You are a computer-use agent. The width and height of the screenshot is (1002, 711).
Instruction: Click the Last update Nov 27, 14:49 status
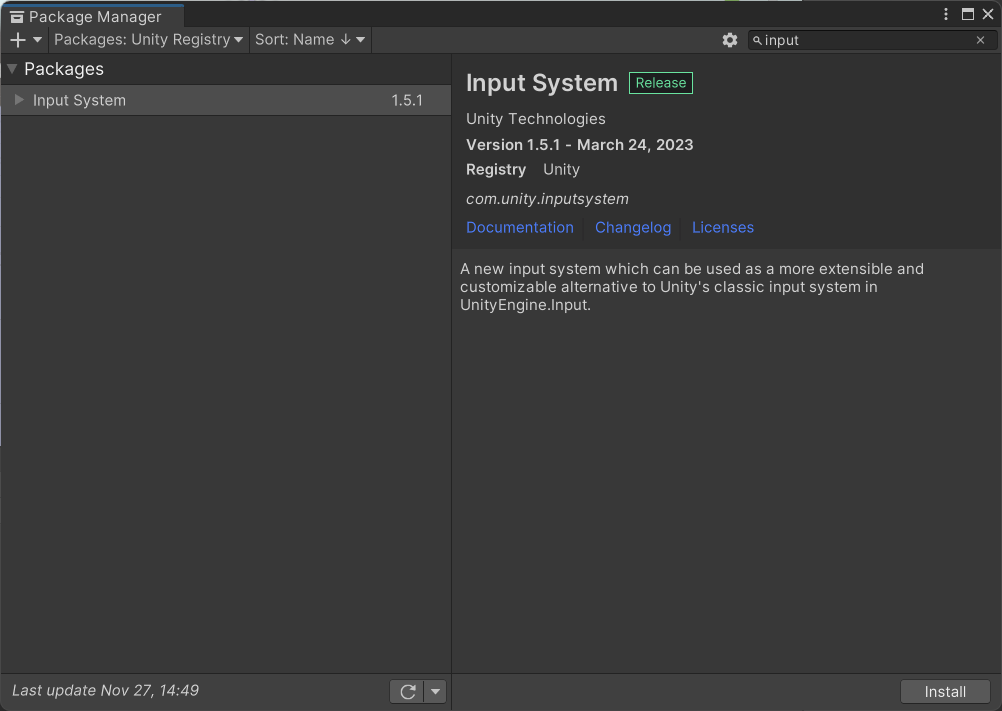click(x=105, y=691)
